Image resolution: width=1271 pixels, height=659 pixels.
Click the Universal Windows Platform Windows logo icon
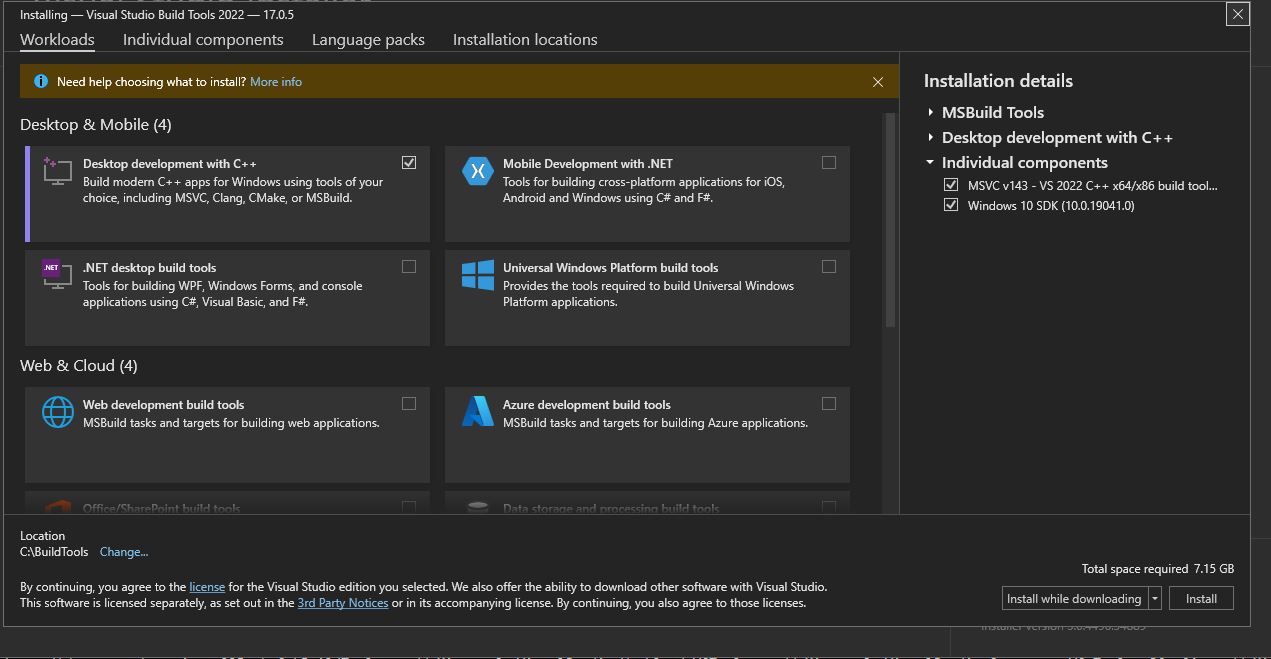point(478,274)
